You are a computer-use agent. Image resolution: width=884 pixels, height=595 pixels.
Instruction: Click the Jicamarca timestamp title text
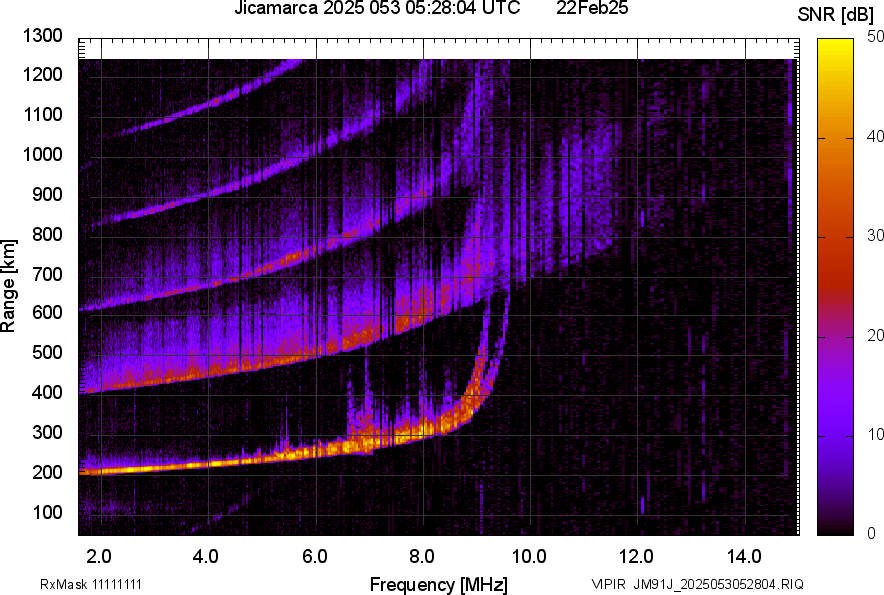(377, 9)
